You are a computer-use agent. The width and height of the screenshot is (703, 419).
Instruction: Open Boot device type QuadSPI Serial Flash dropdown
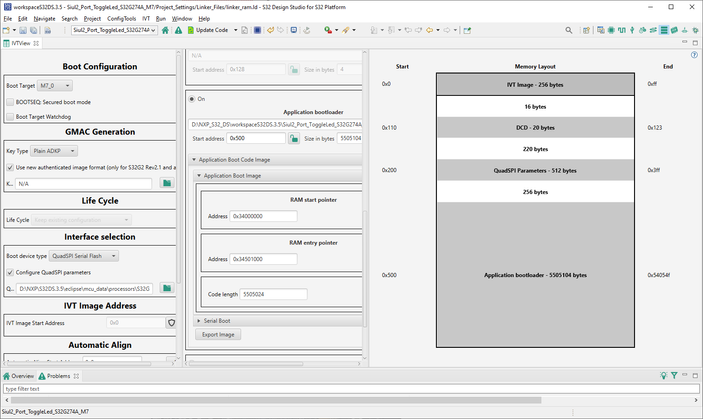tap(84, 256)
